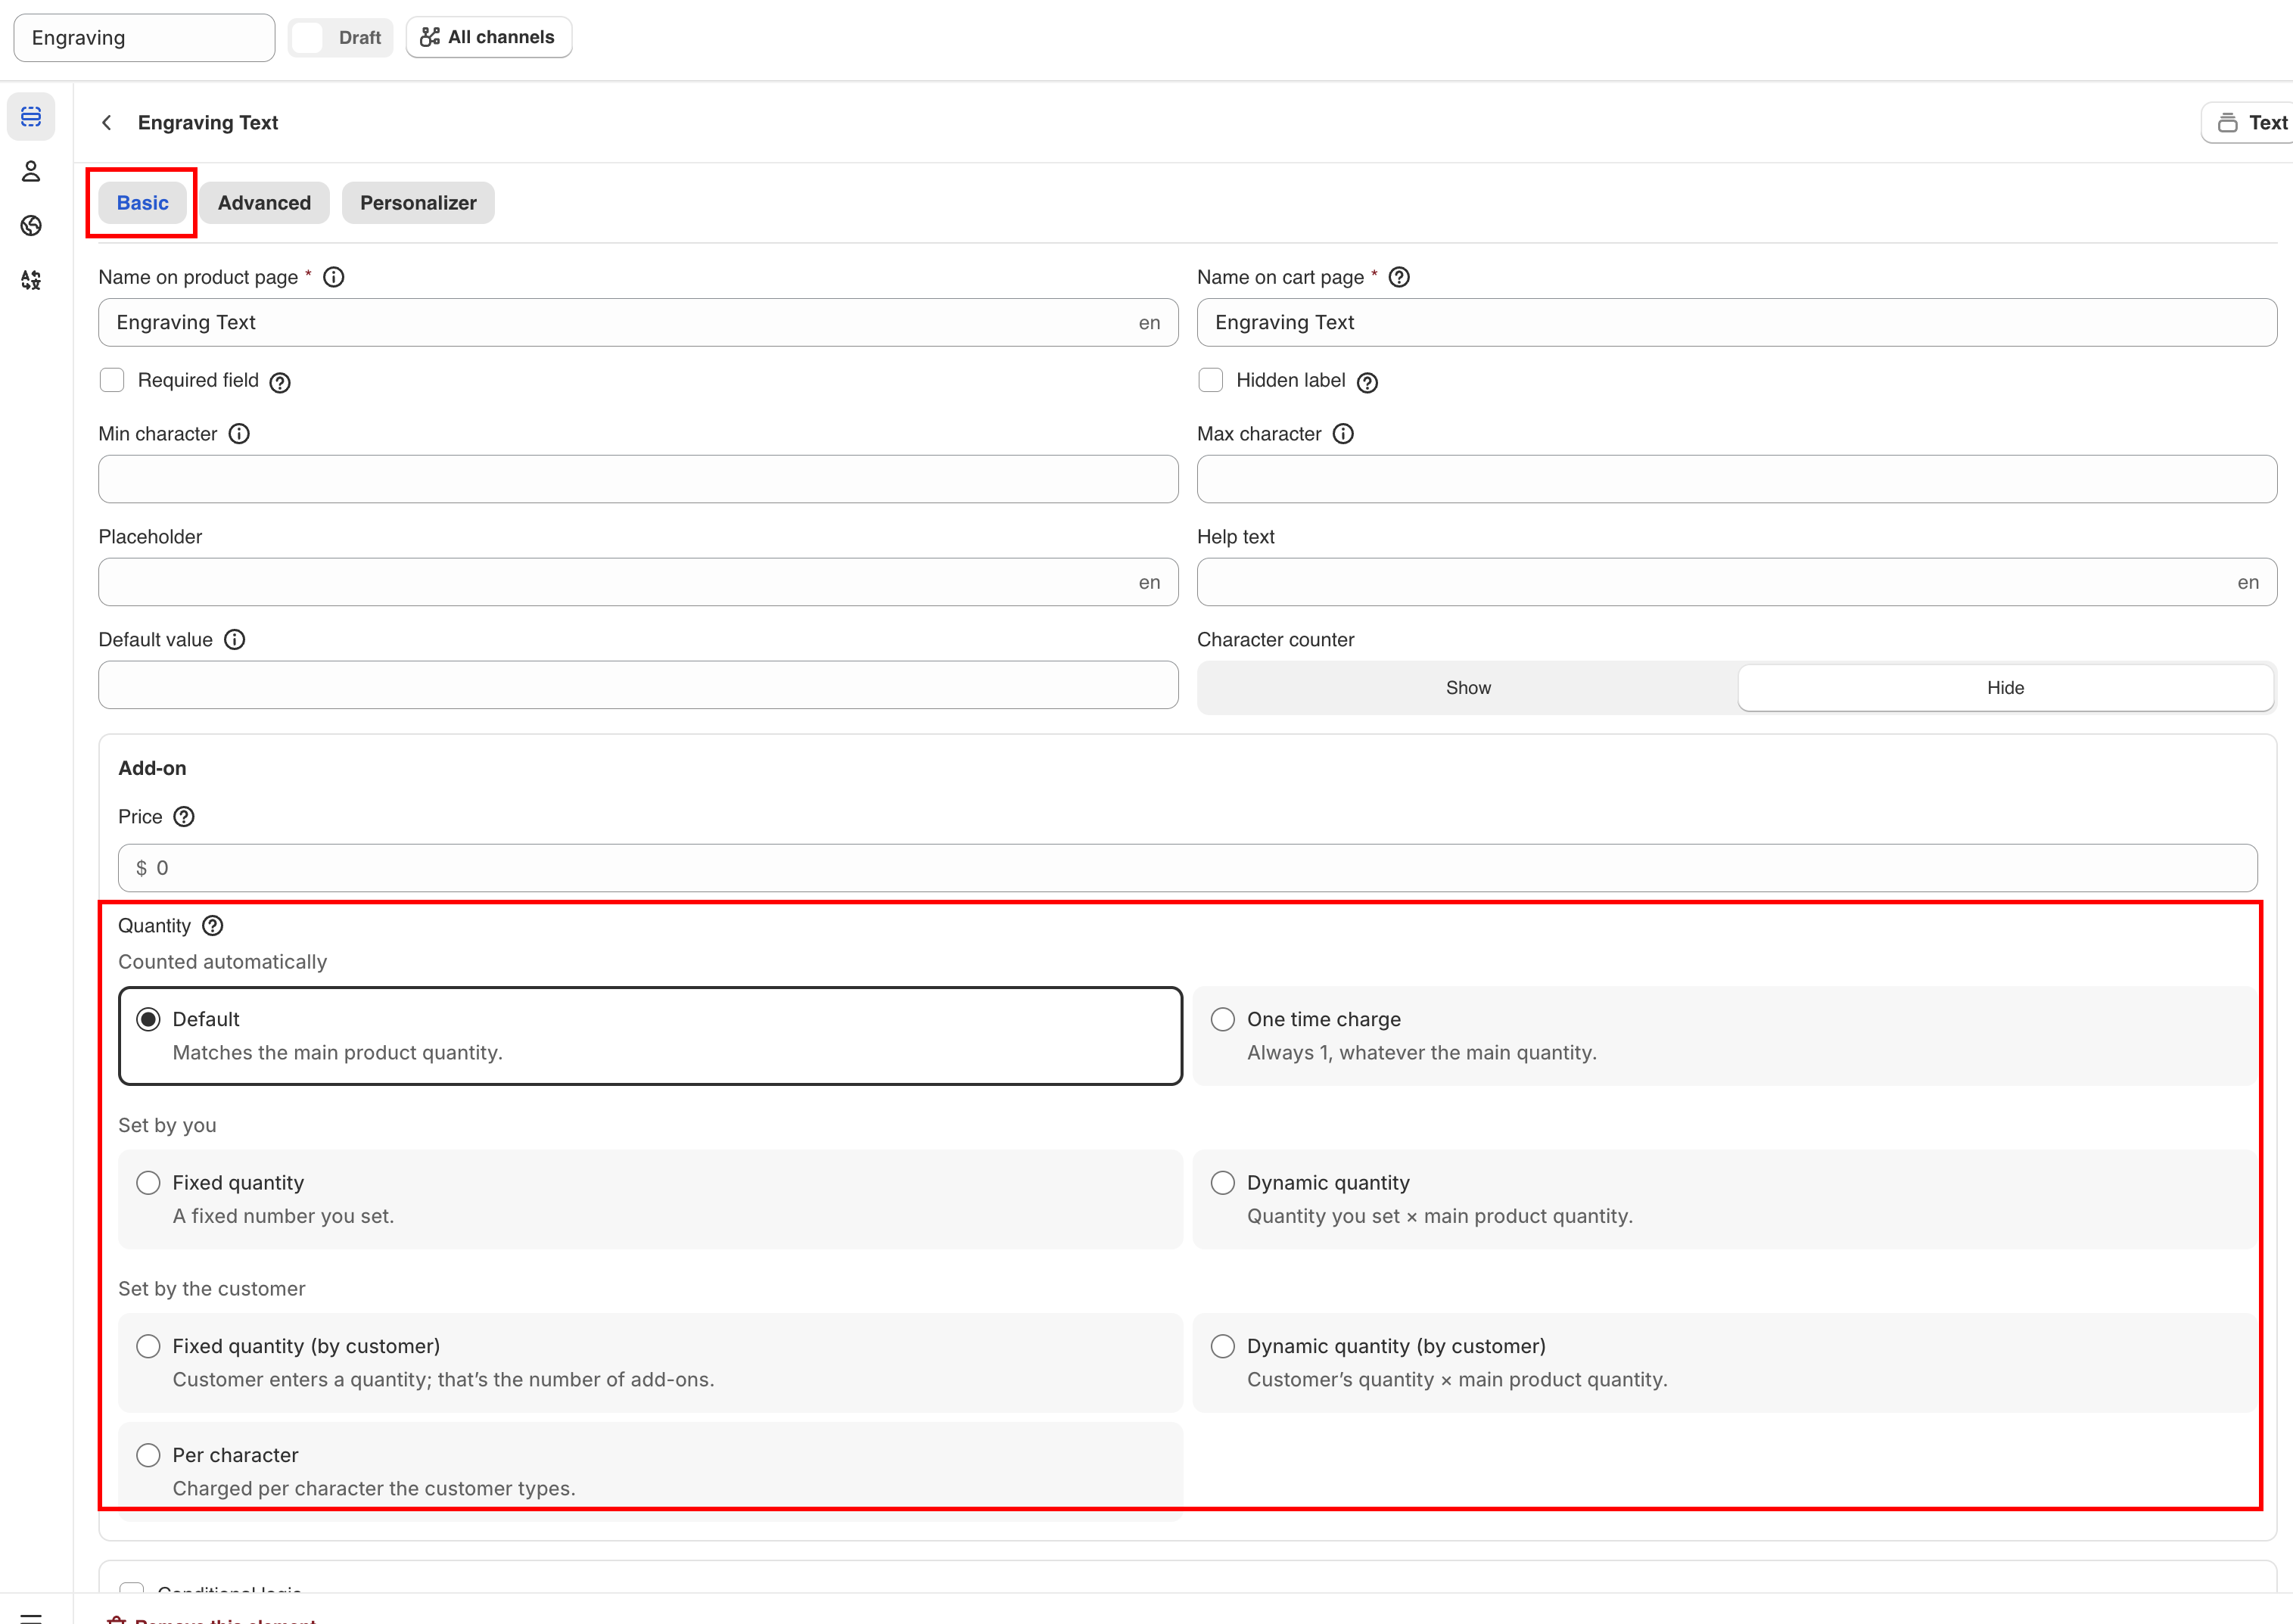This screenshot has width=2293, height=1624.
Task: Click help icon beside Quantity label
Action: [x=213, y=926]
